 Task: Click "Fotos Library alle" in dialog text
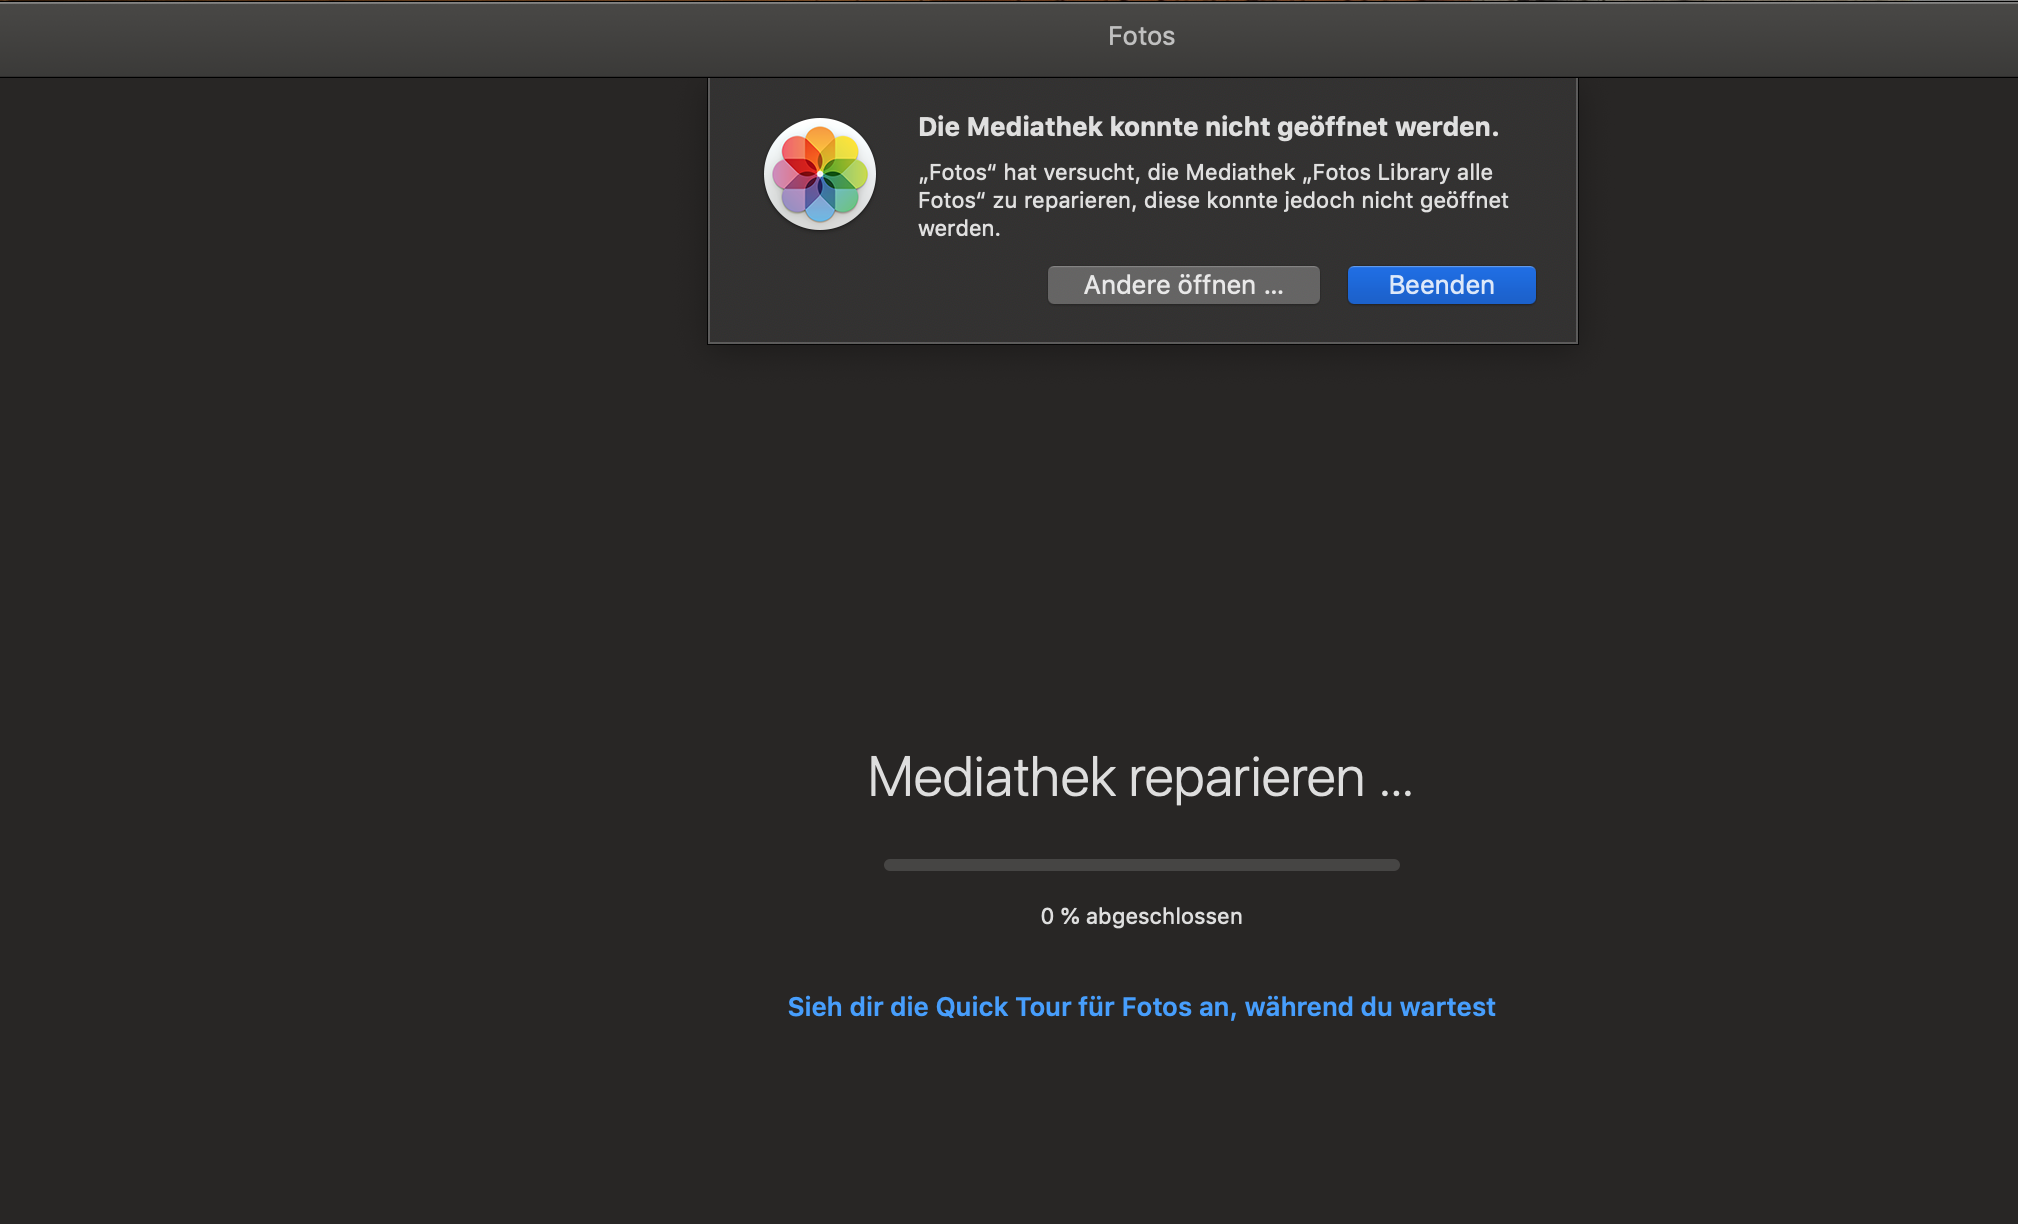coord(1402,172)
